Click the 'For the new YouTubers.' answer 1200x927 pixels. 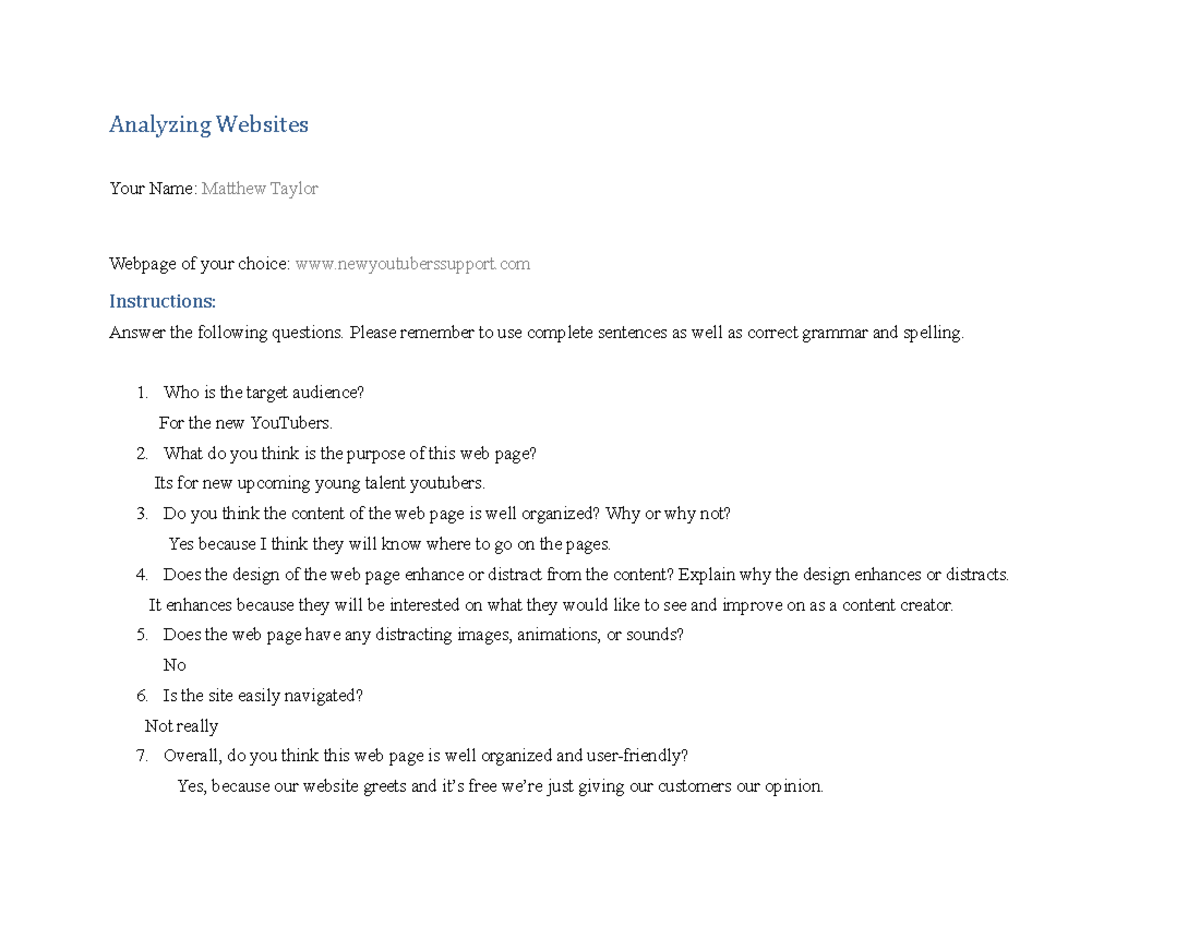click(x=246, y=423)
